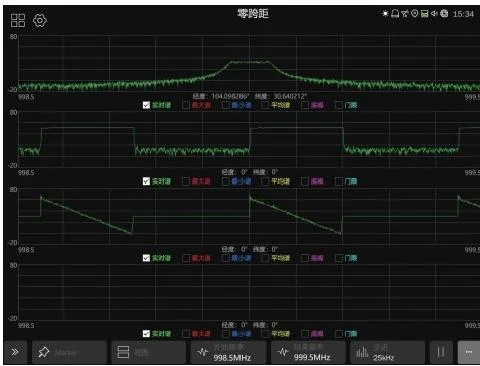Click latitude 30.640212° readout text
The width and height of the screenshot is (480, 366).
click(x=280, y=96)
